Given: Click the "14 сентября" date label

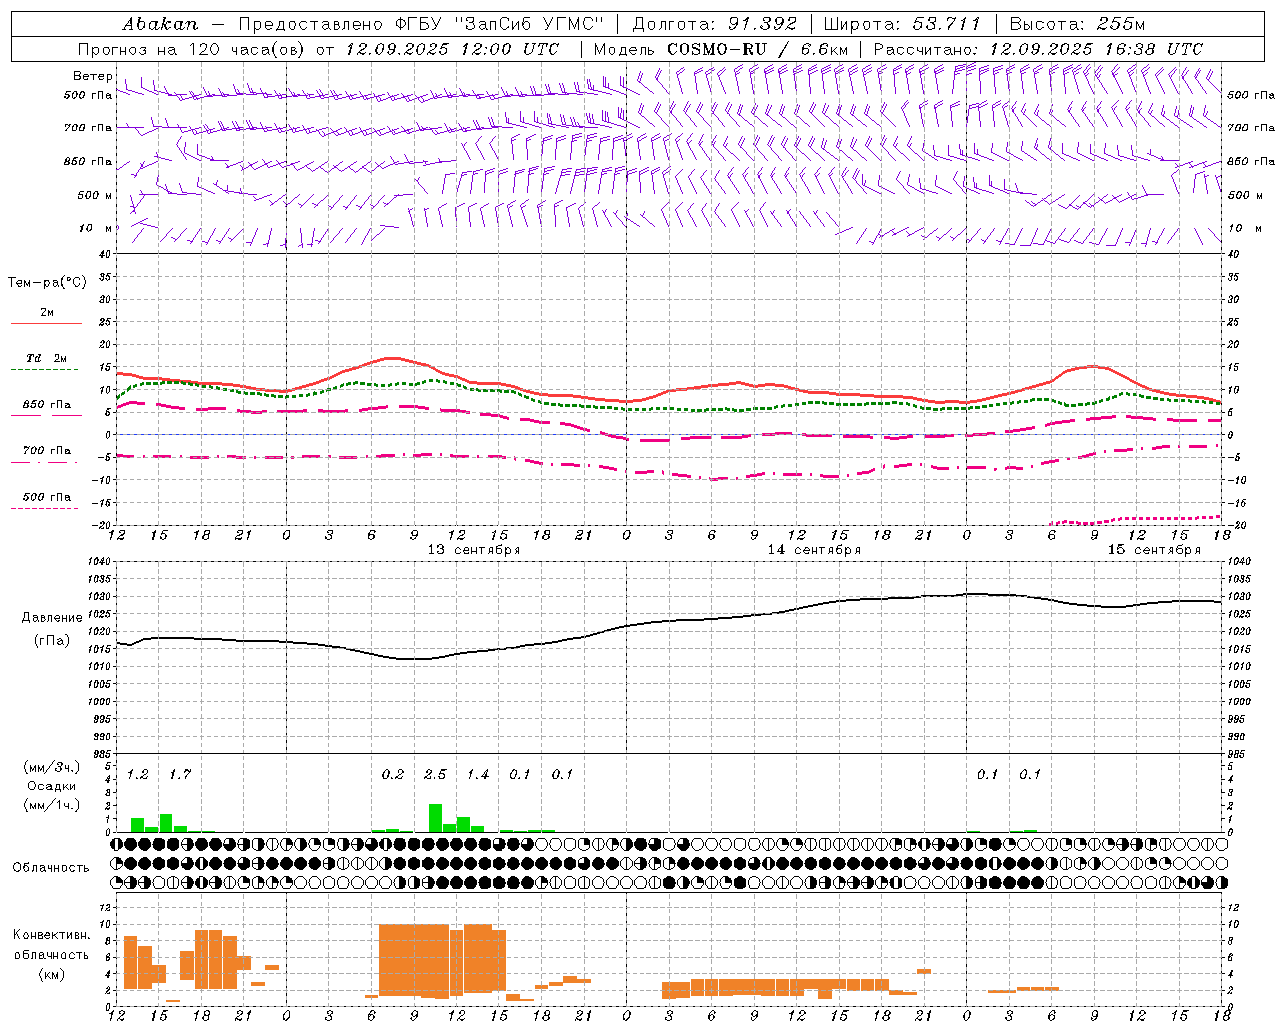Looking at the screenshot, I should (x=814, y=550).
